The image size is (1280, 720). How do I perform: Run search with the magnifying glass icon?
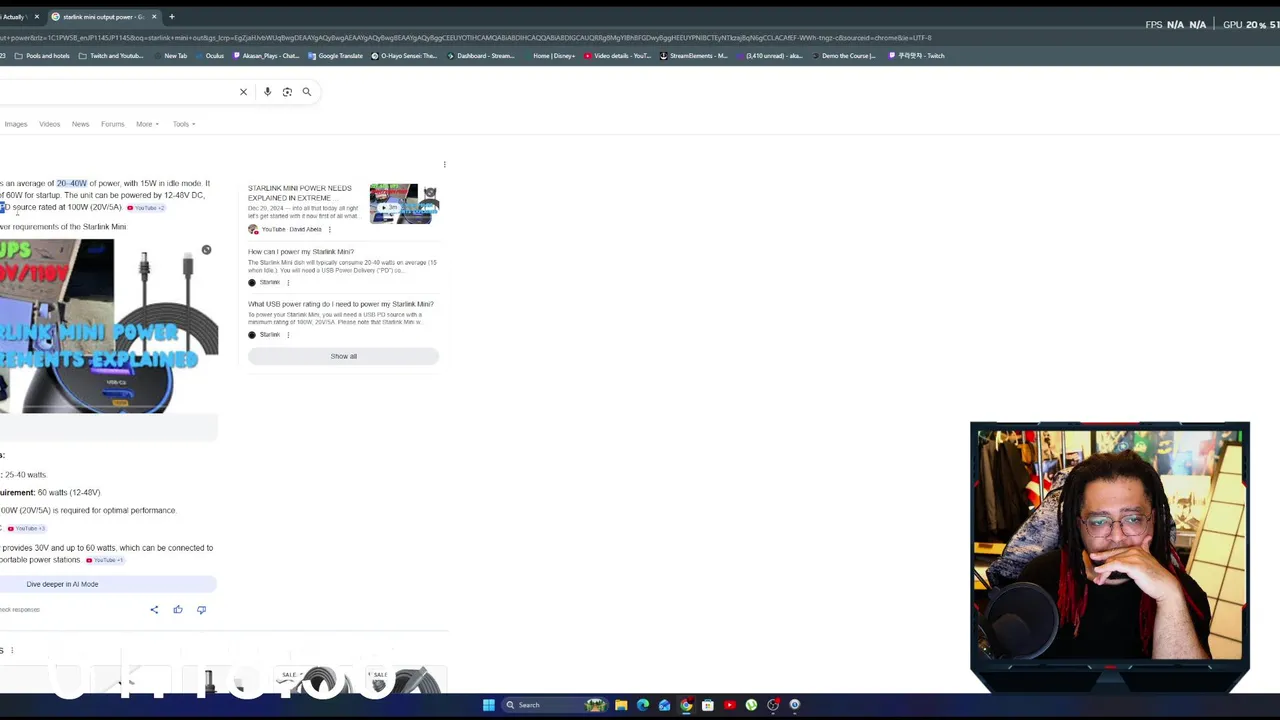(307, 92)
